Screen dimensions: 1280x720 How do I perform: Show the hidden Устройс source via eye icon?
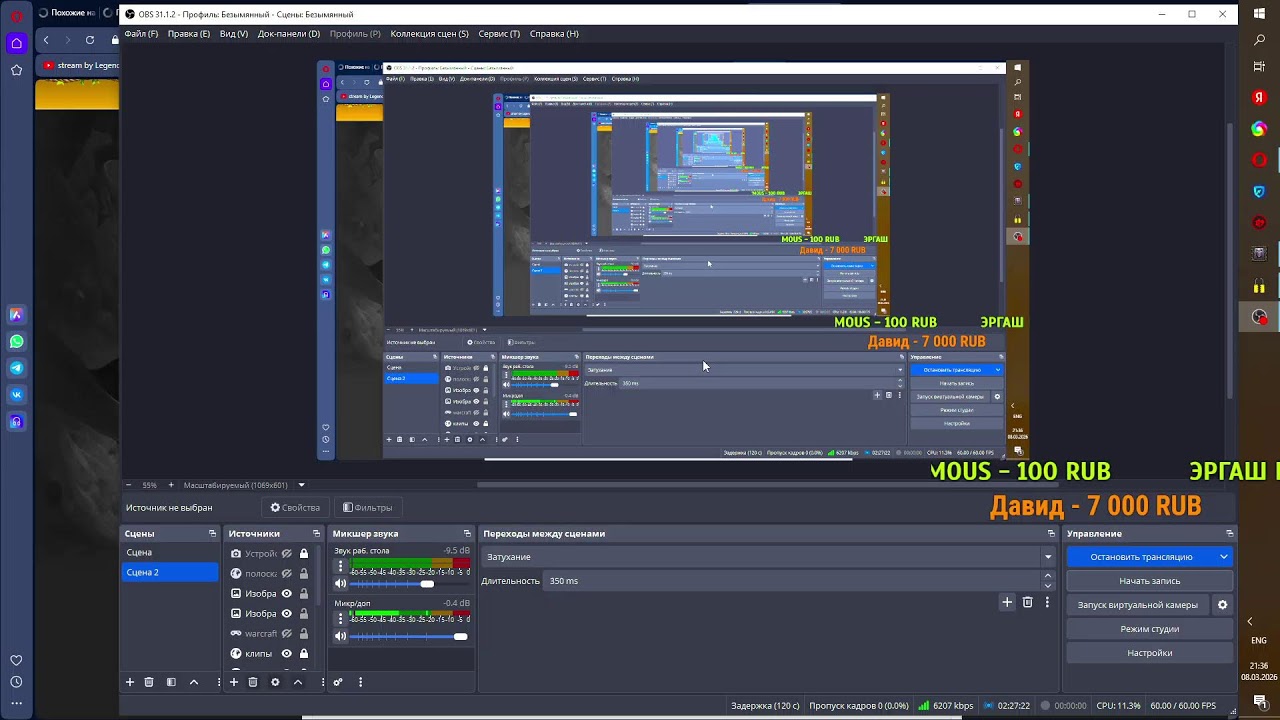point(286,554)
